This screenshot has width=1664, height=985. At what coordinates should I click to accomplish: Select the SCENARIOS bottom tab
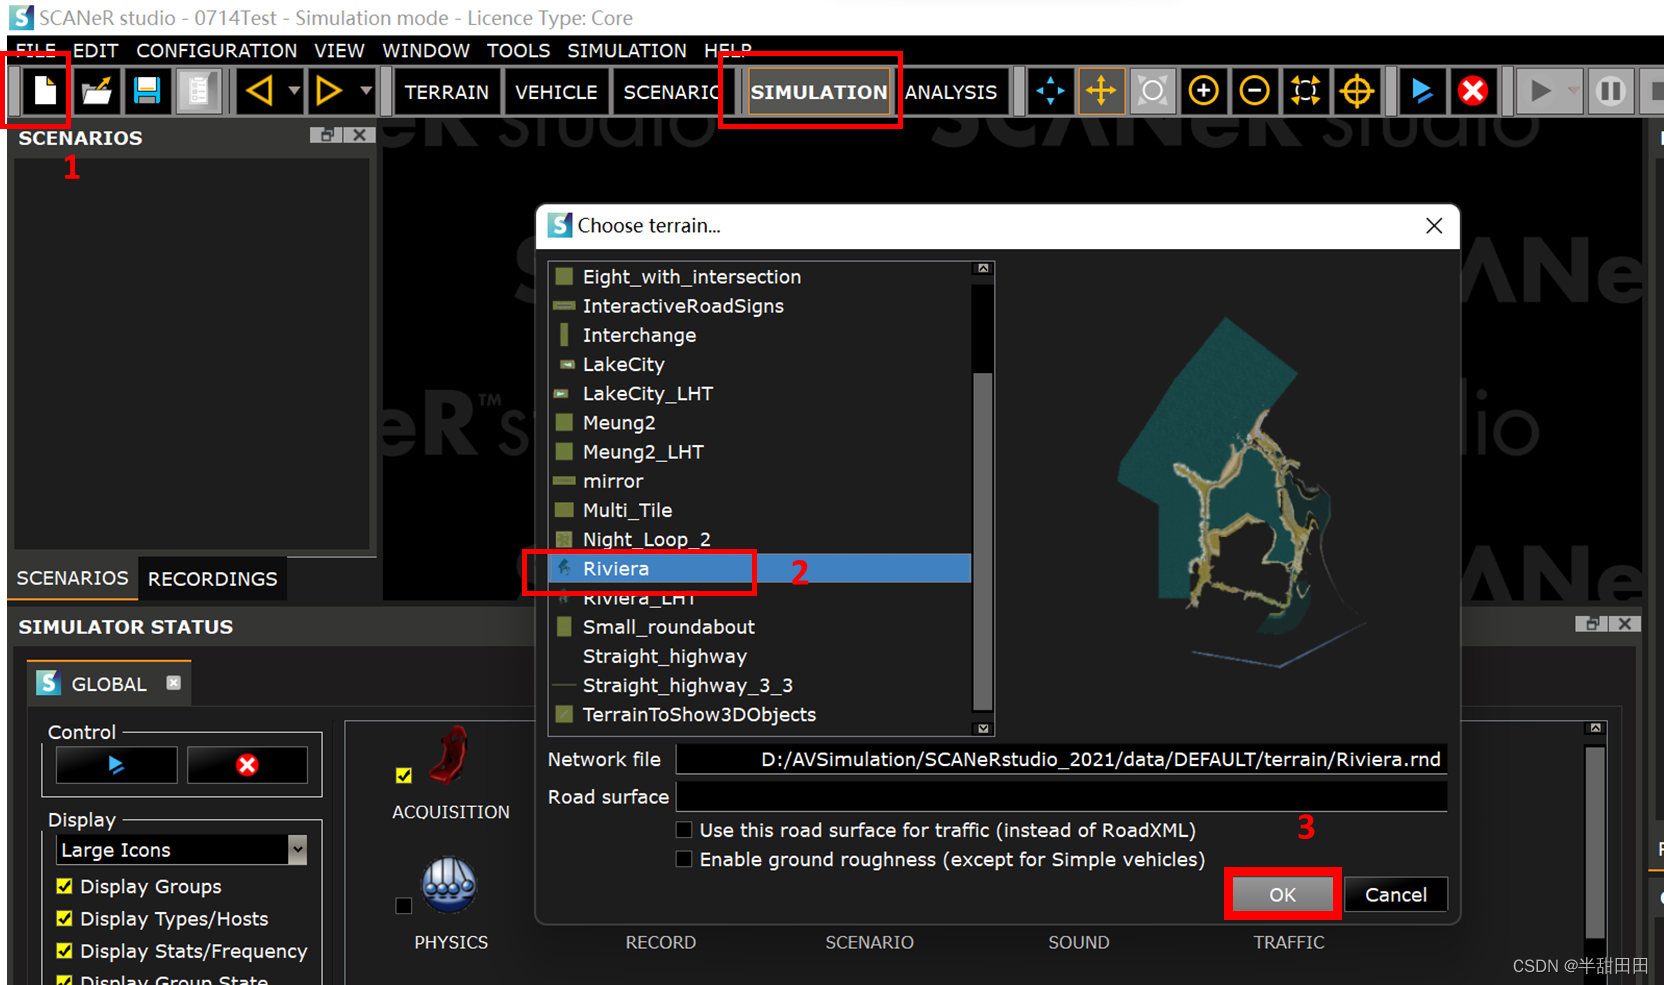pyautogui.click(x=72, y=578)
